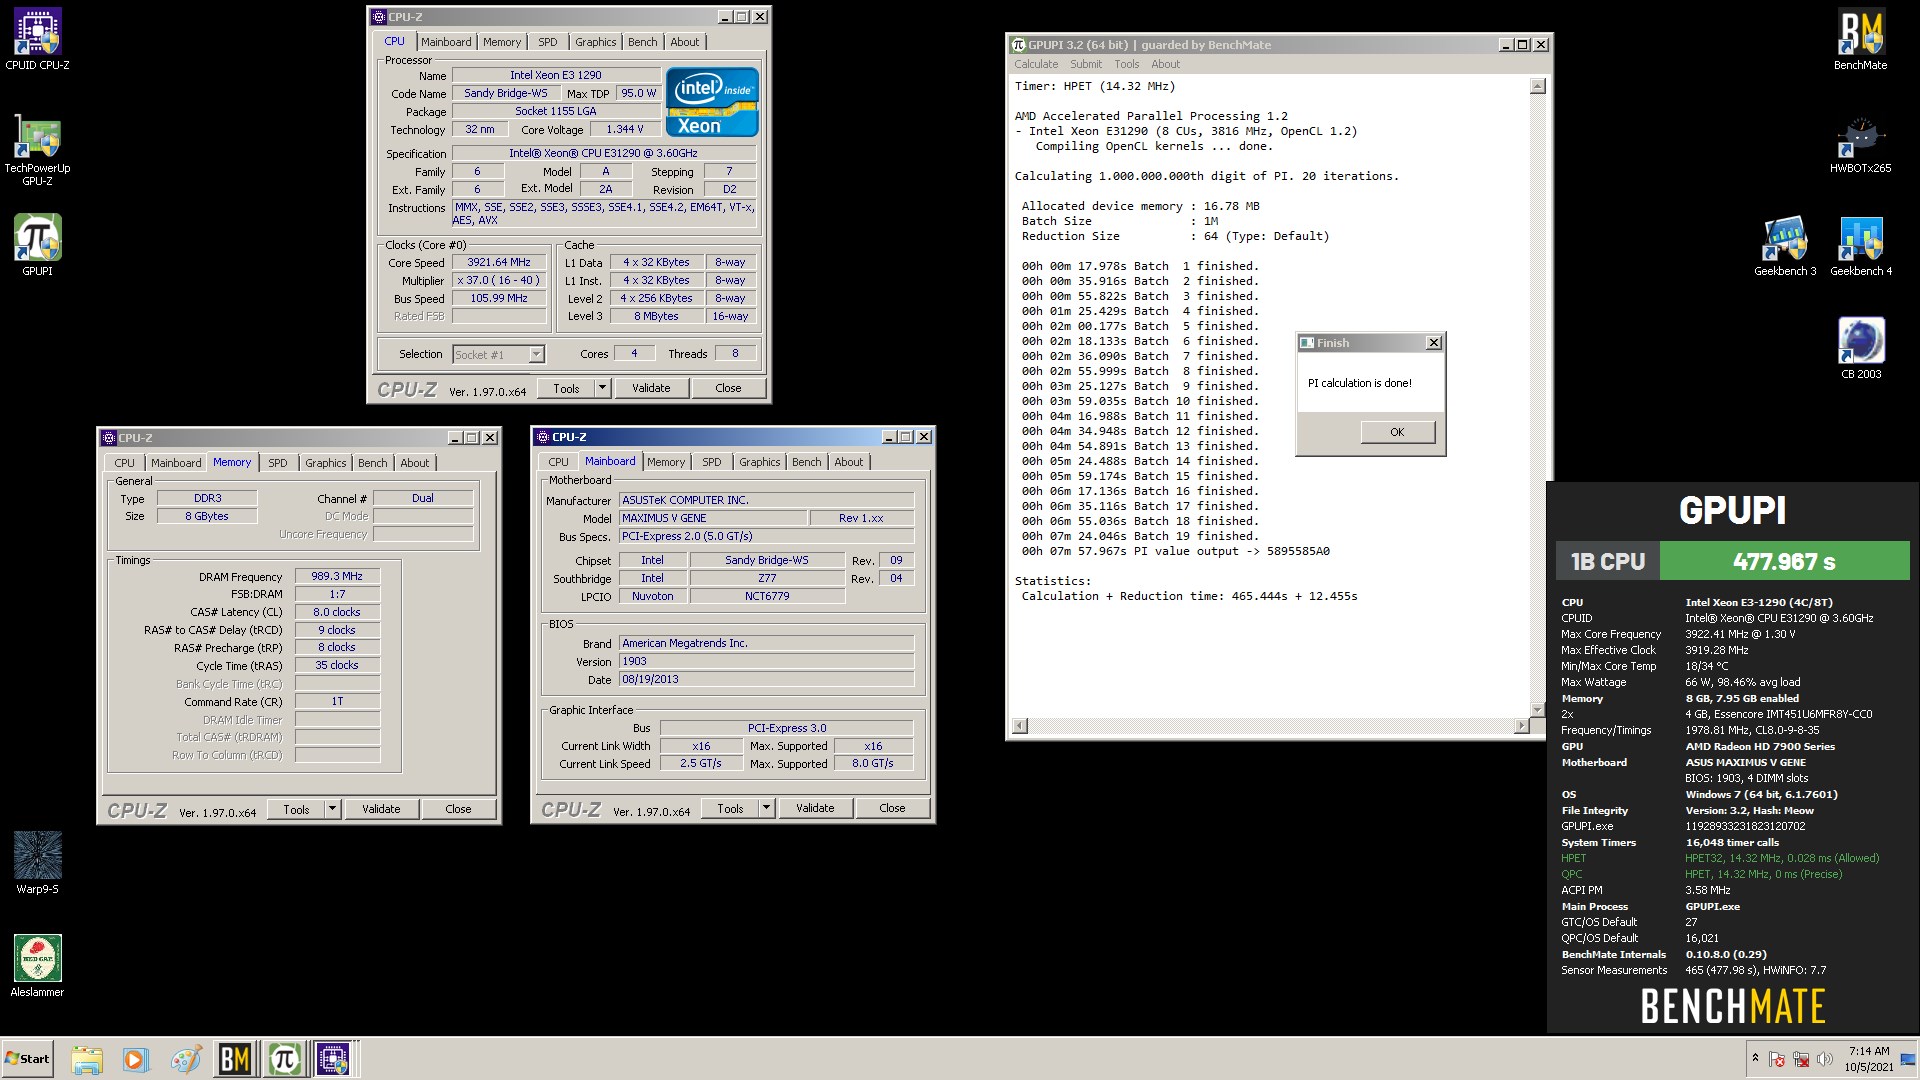Open the Submit menu in GPUPI

[1086, 64]
